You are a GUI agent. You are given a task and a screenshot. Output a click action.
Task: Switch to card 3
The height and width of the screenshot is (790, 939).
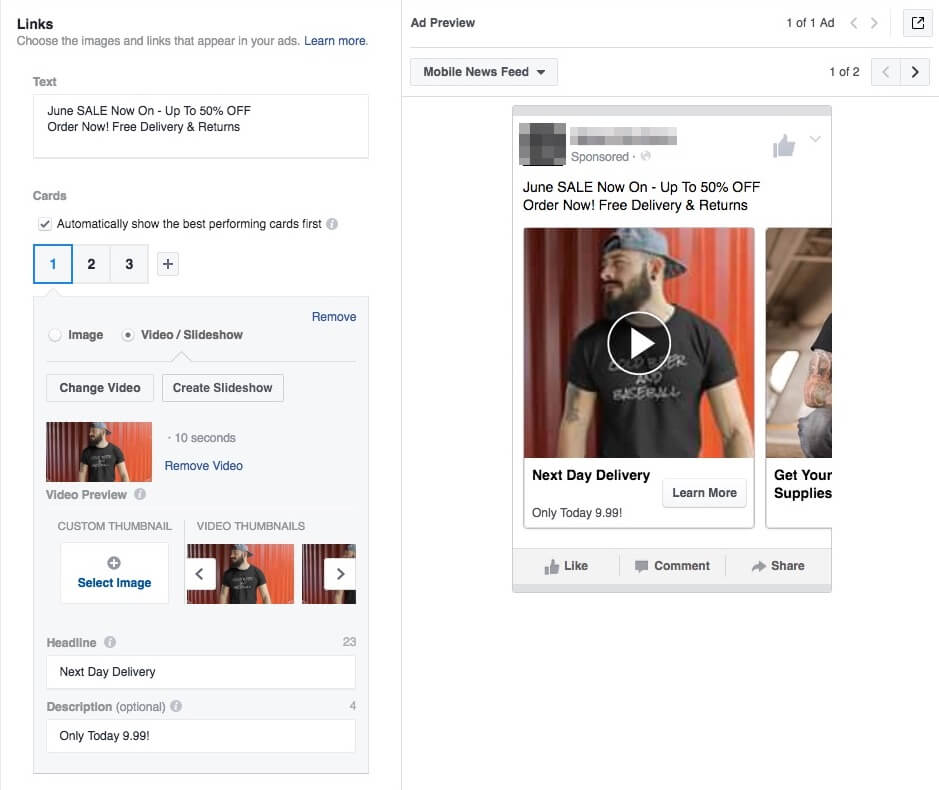[129, 263]
